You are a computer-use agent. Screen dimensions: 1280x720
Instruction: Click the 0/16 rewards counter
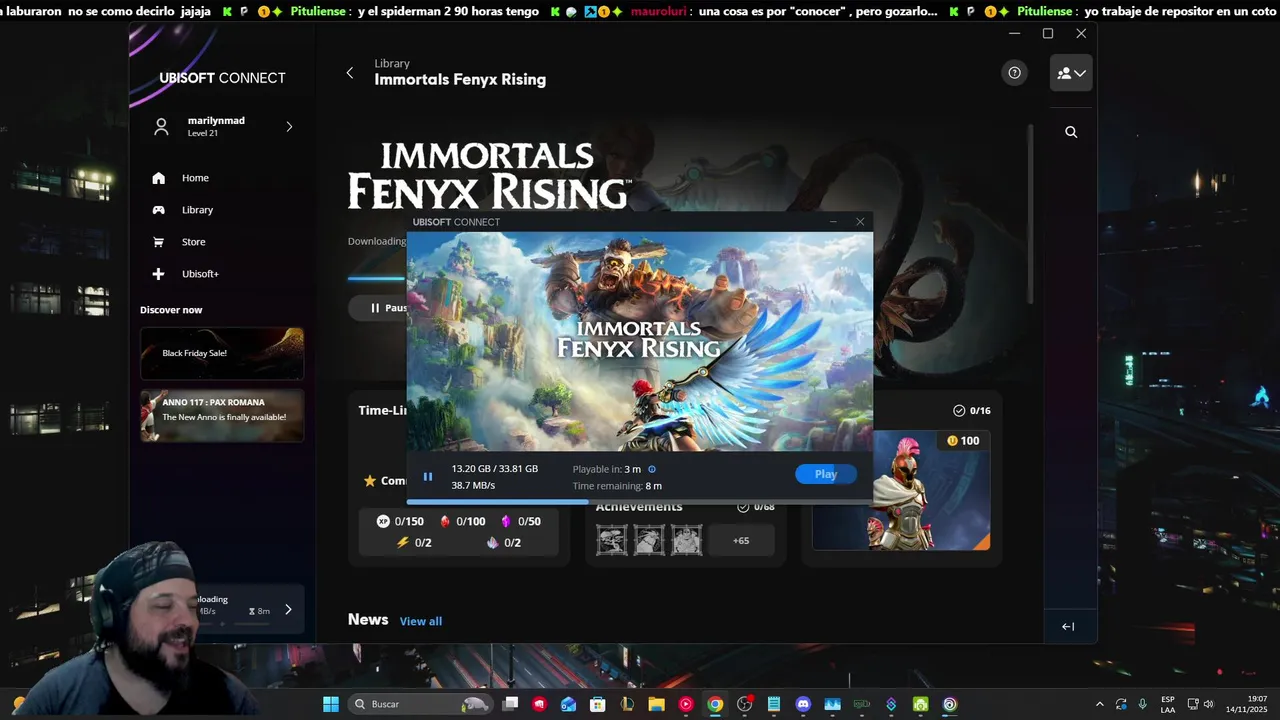coord(972,411)
